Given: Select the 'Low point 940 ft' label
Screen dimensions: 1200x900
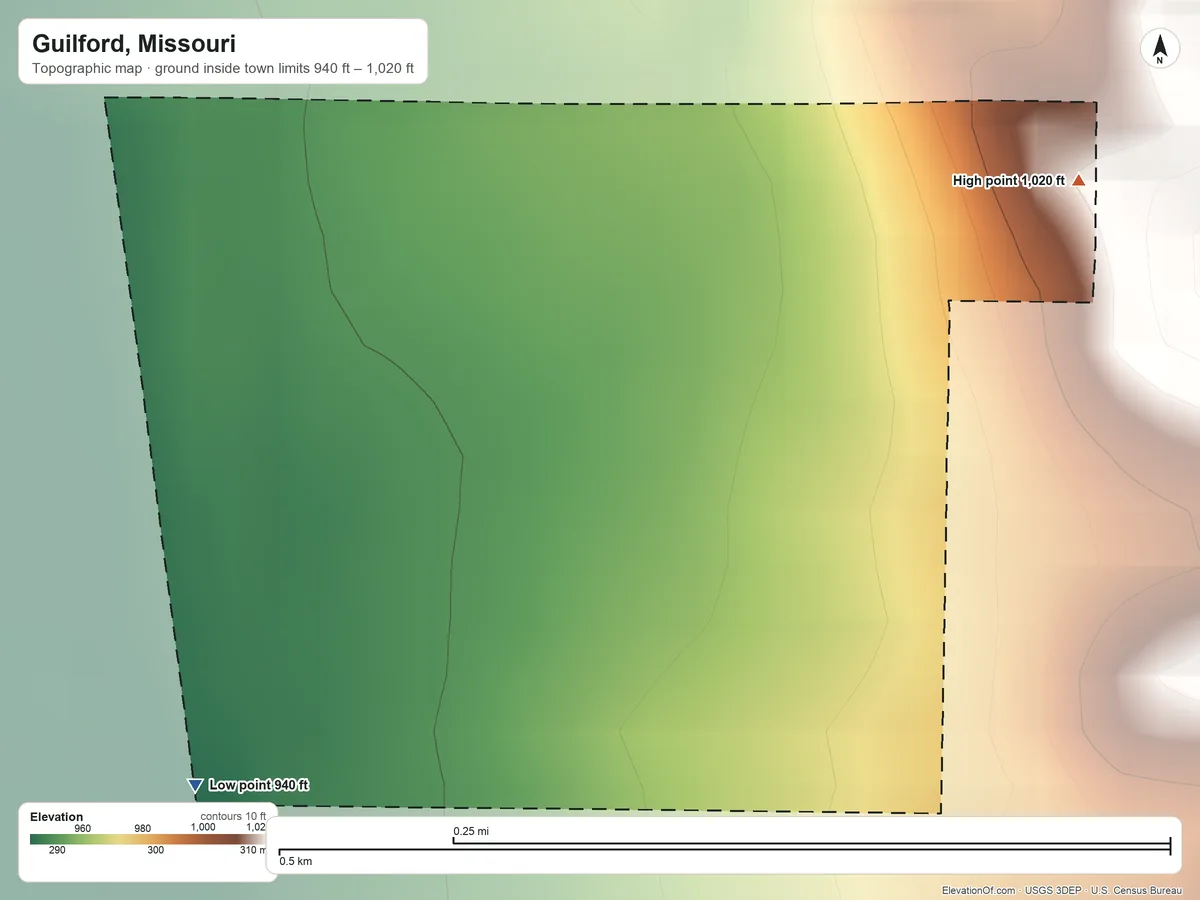Looking at the screenshot, I should (259, 785).
